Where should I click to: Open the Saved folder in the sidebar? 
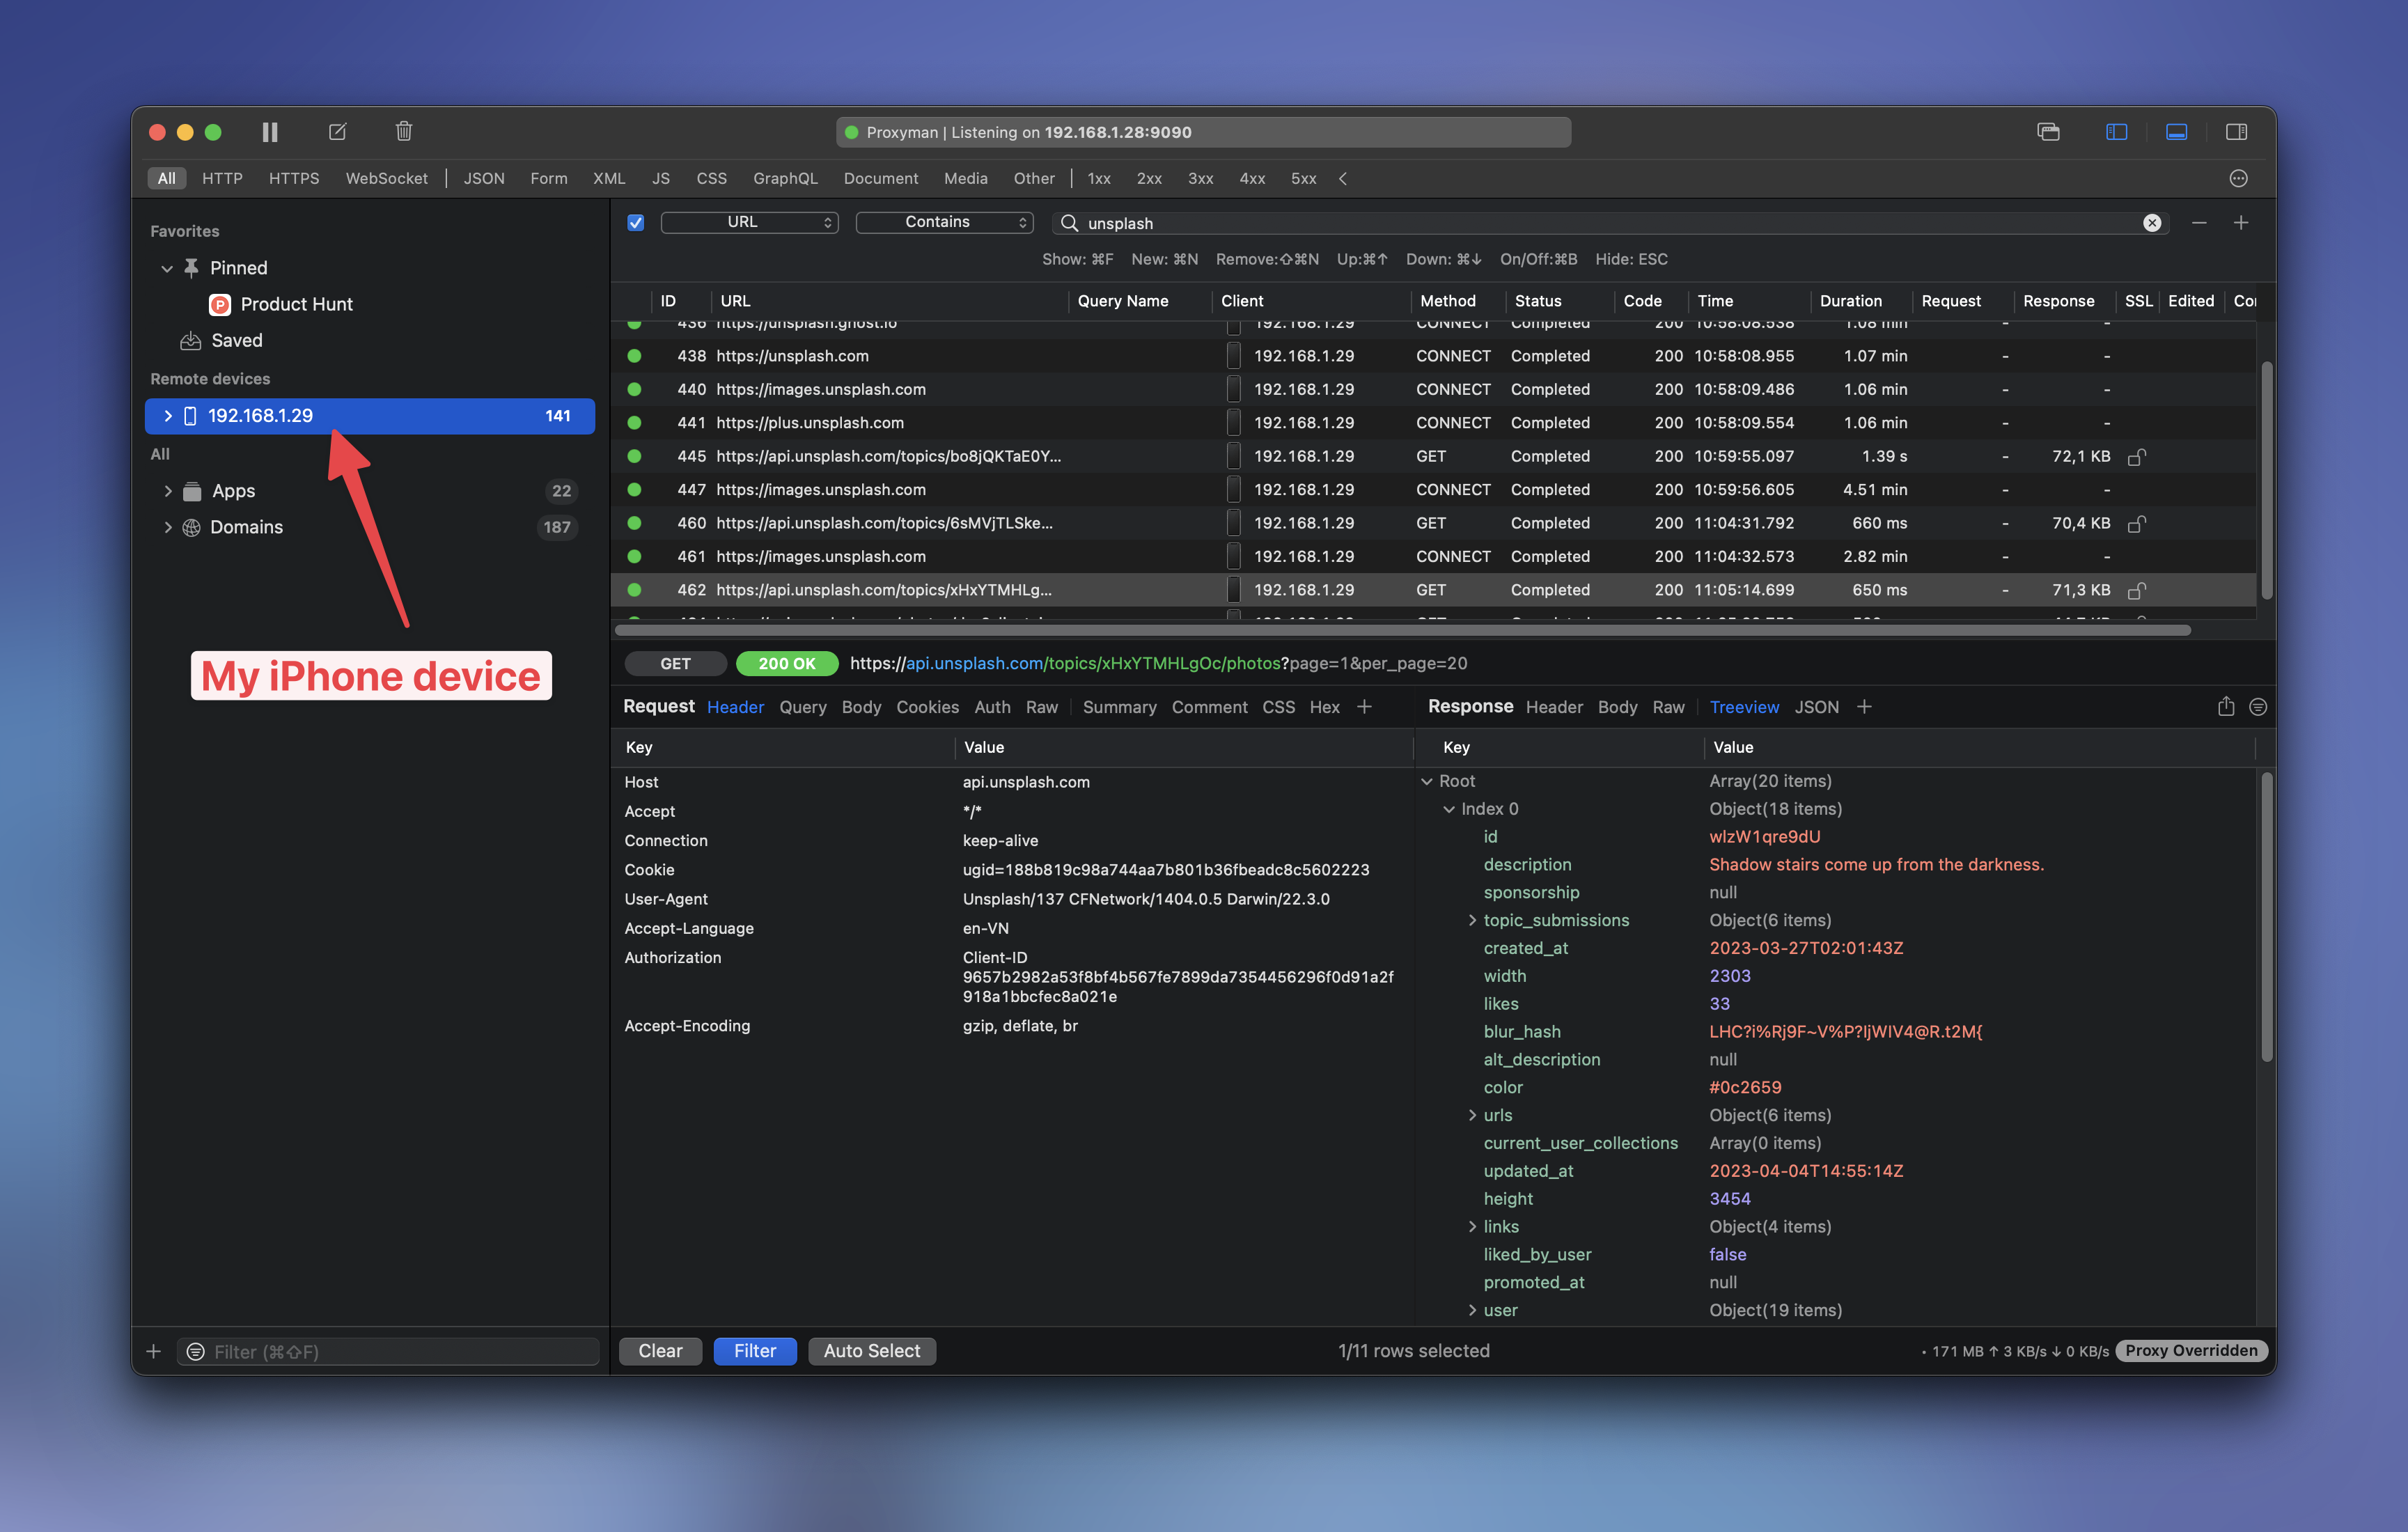(236, 341)
